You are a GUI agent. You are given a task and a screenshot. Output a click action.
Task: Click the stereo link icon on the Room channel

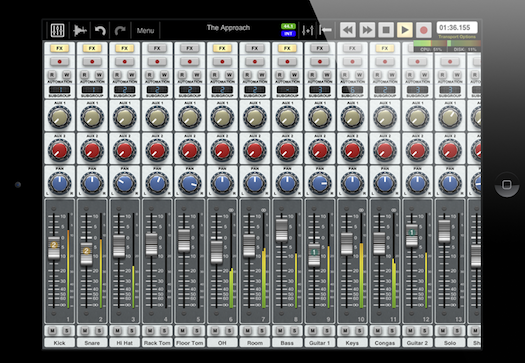pos(264,210)
